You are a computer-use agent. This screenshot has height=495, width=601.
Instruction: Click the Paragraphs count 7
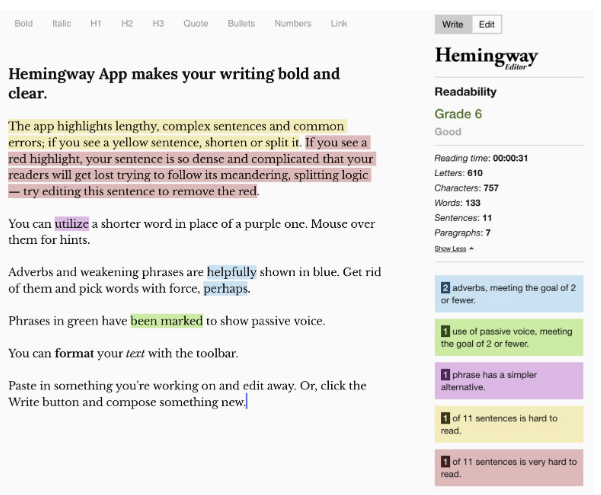[488, 233]
